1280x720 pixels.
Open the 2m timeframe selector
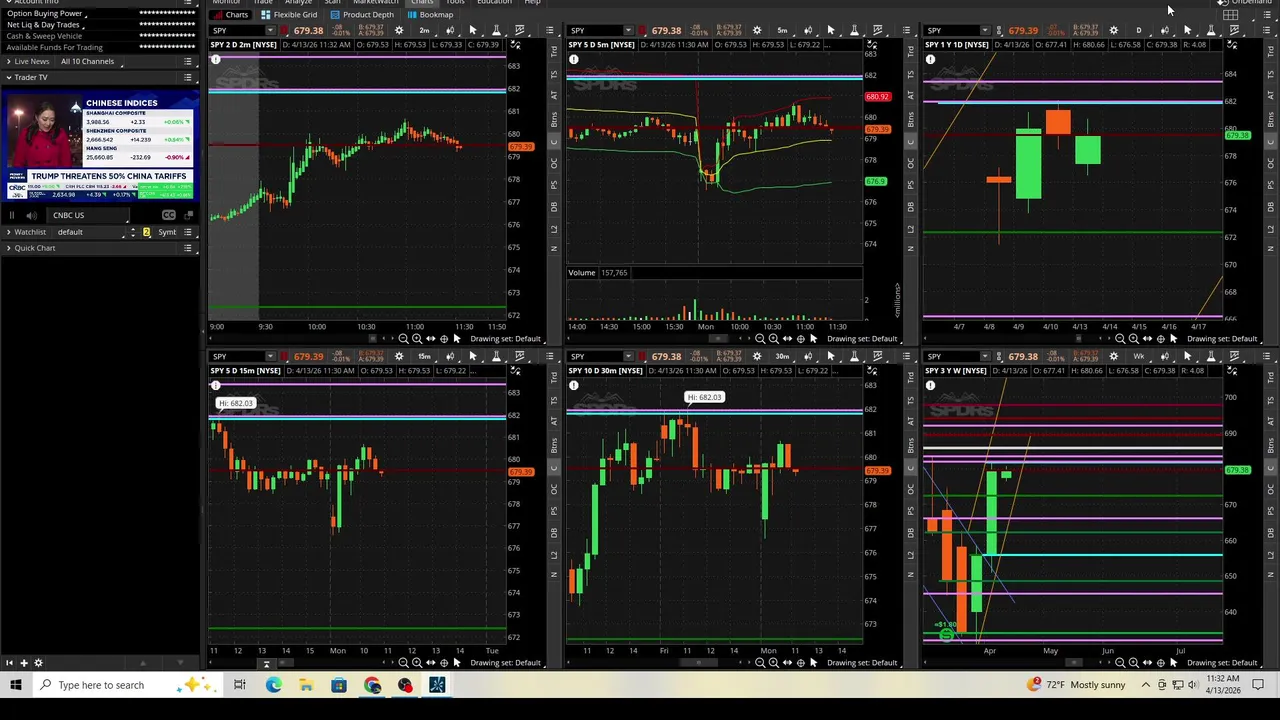click(424, 31)
